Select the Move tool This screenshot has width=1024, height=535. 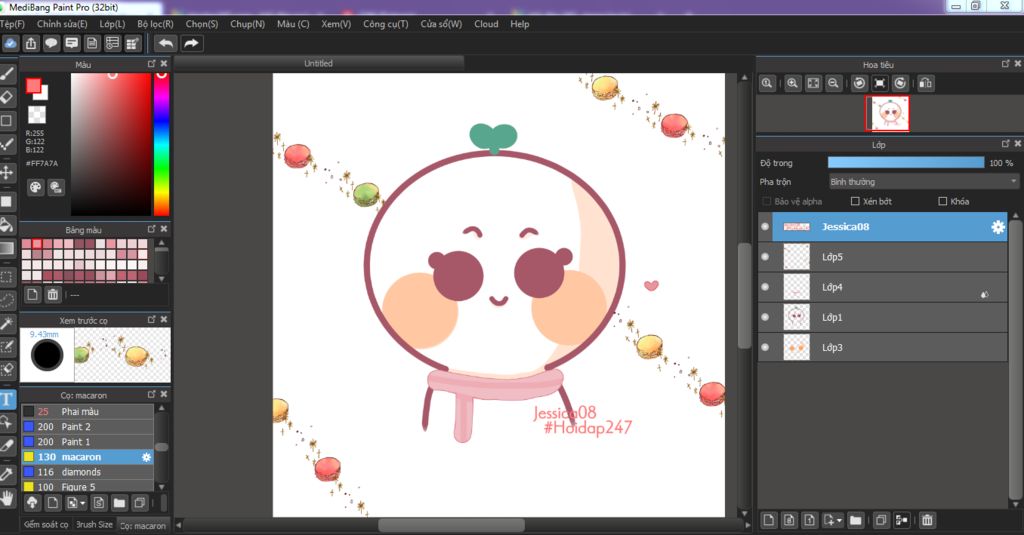pyautogui.click(x=7, y=172)
